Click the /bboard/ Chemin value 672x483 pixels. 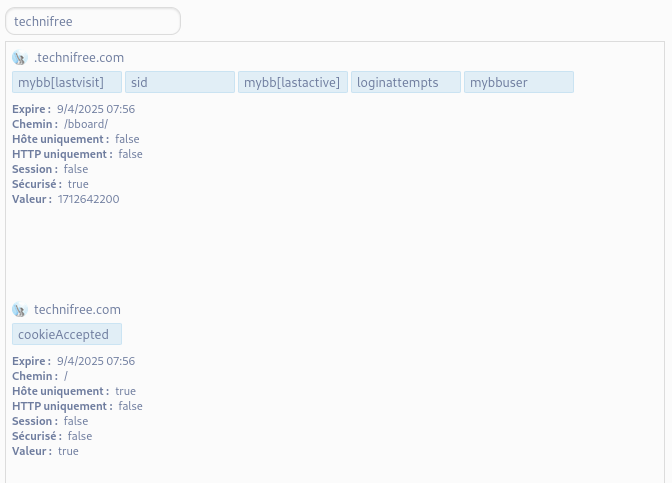pos(86,124)
